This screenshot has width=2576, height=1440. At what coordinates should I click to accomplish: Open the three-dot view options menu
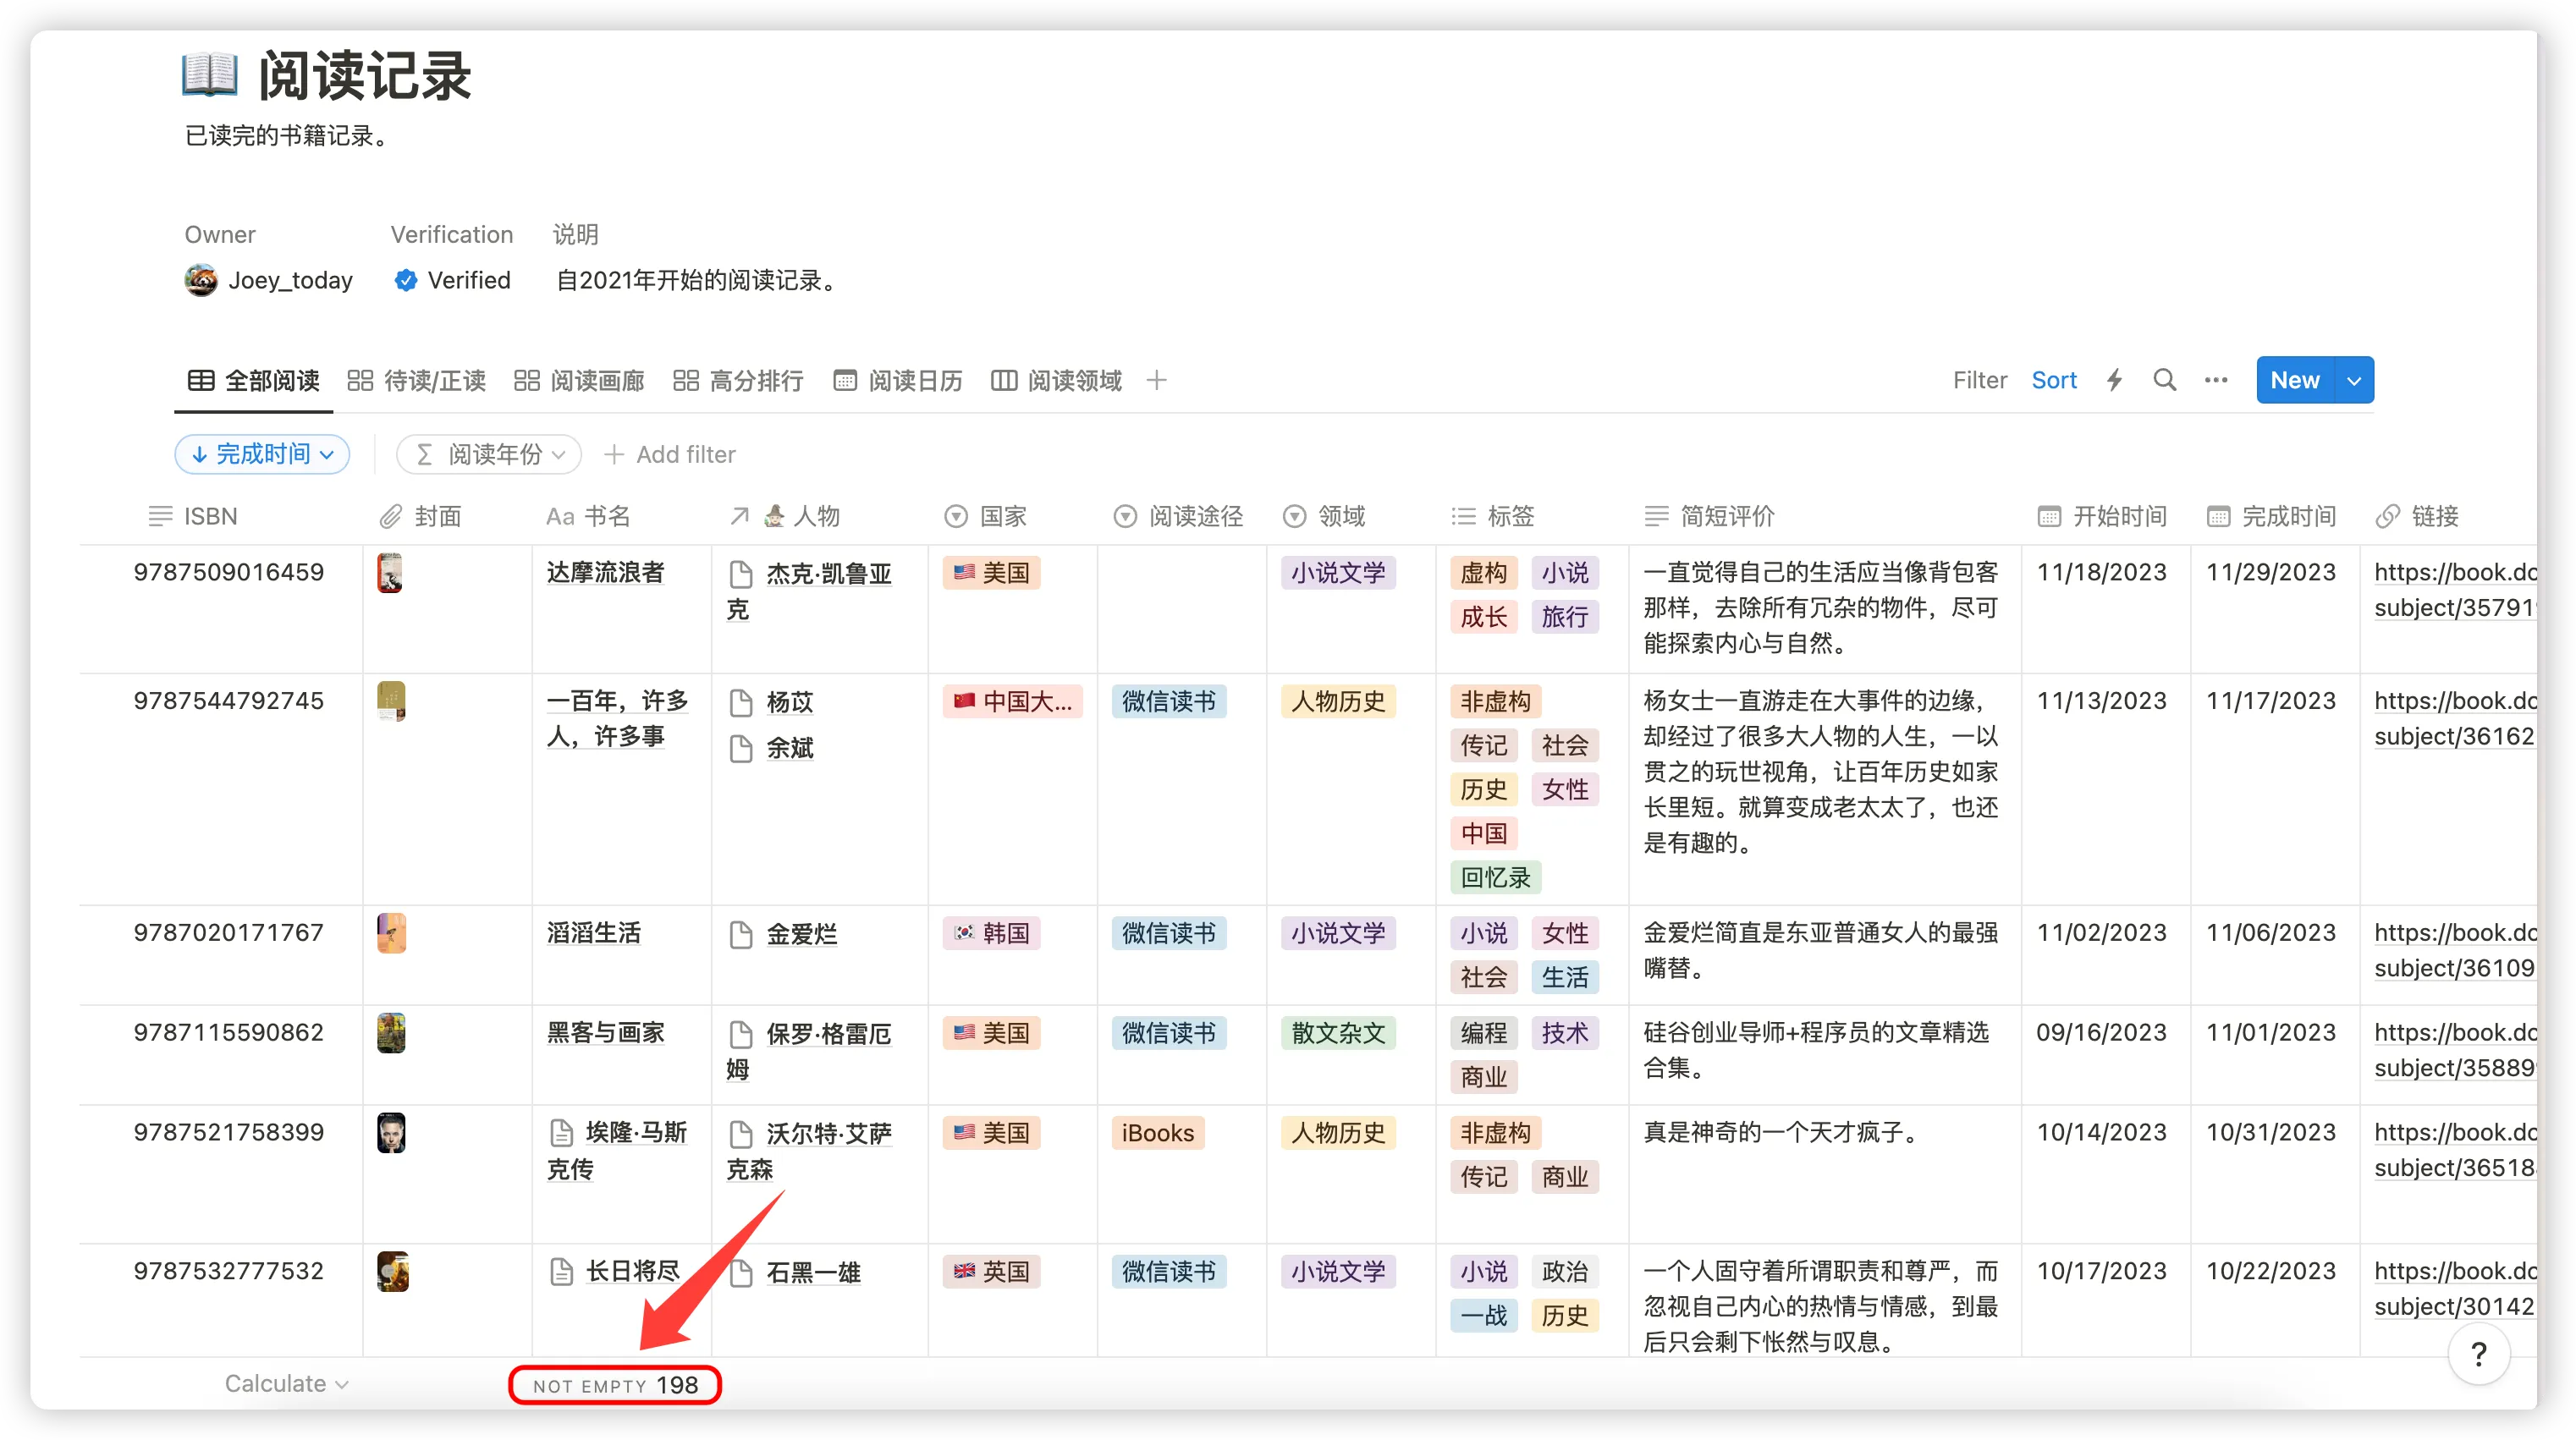[x=2215, y=380]
